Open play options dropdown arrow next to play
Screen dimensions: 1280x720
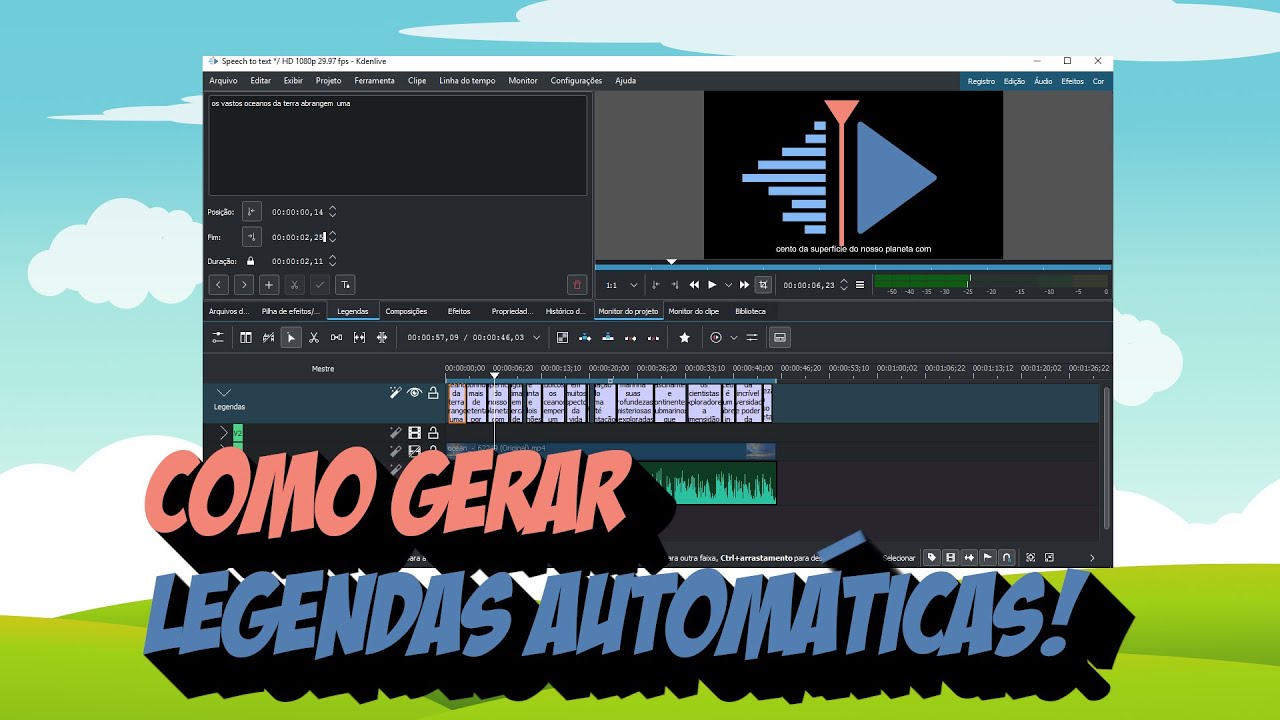(728, 285)
